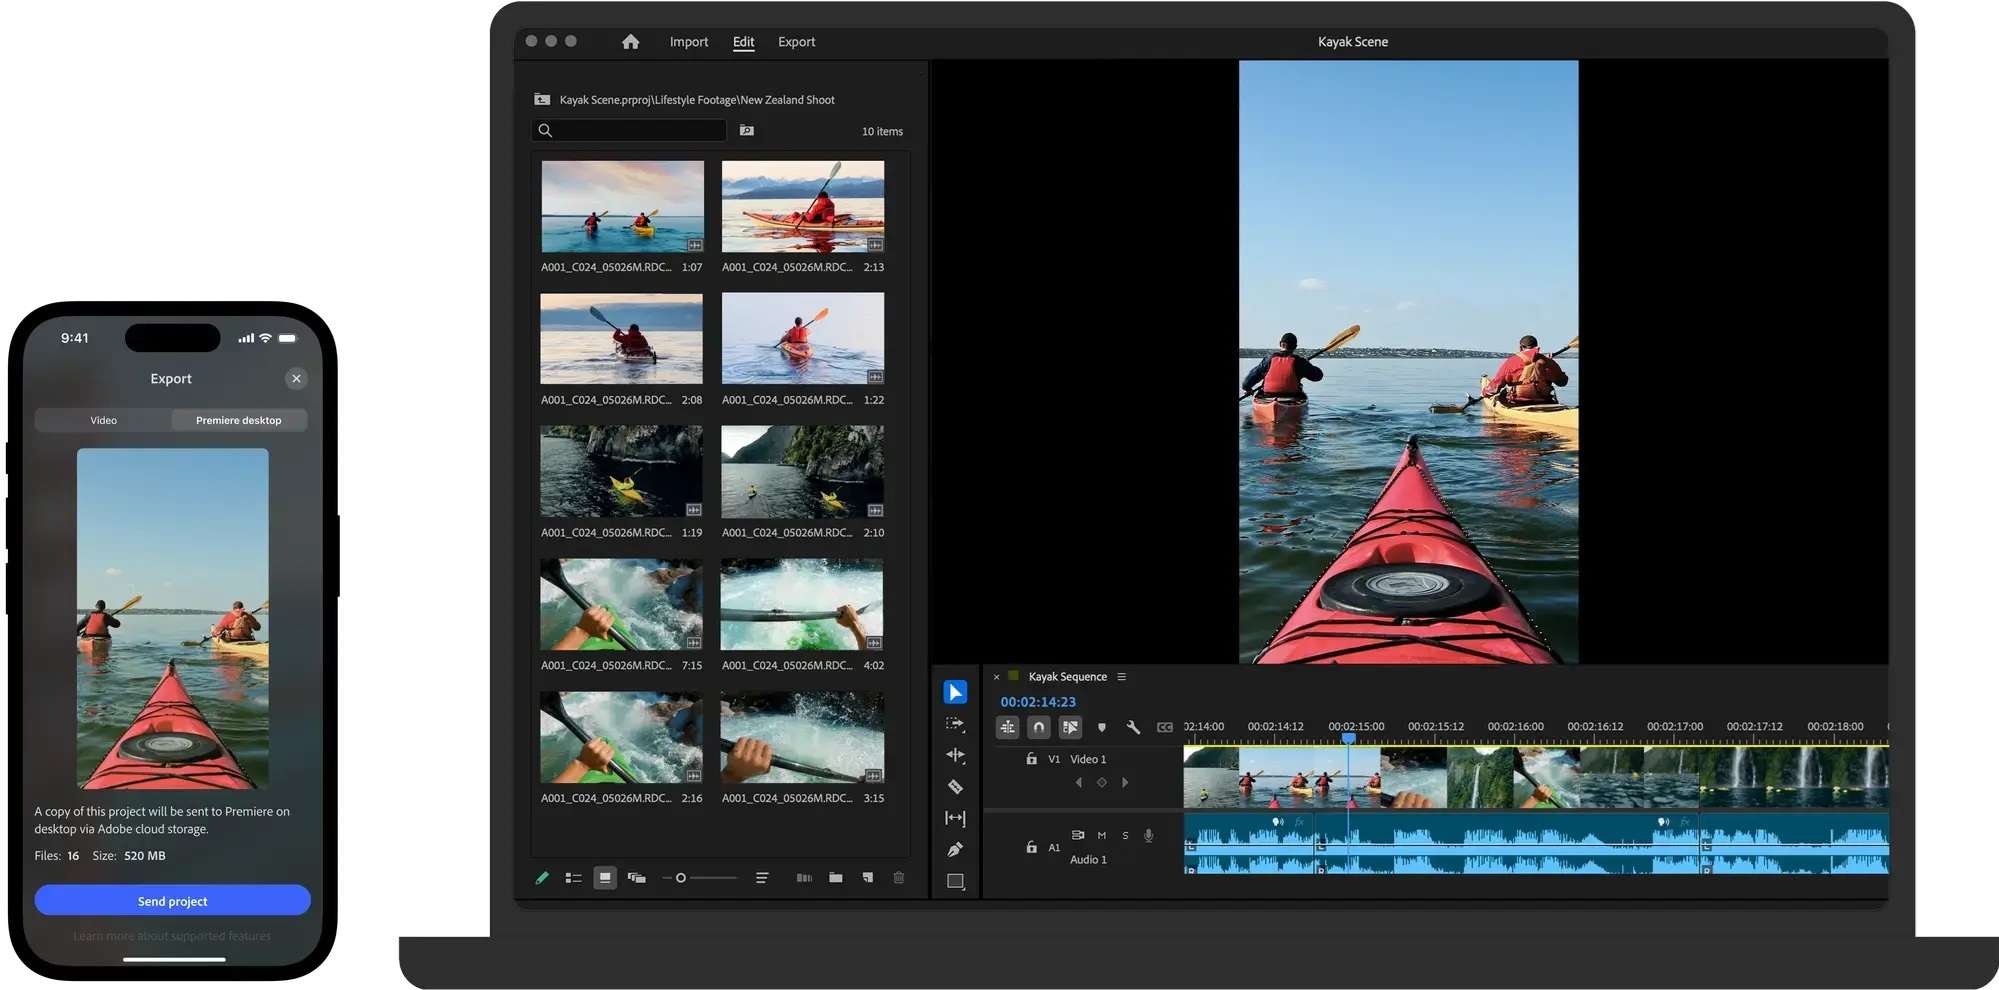The height and width of the screenshot is (990, 1999).
Task: Create a new bin with folder icon
Action: 836,878
